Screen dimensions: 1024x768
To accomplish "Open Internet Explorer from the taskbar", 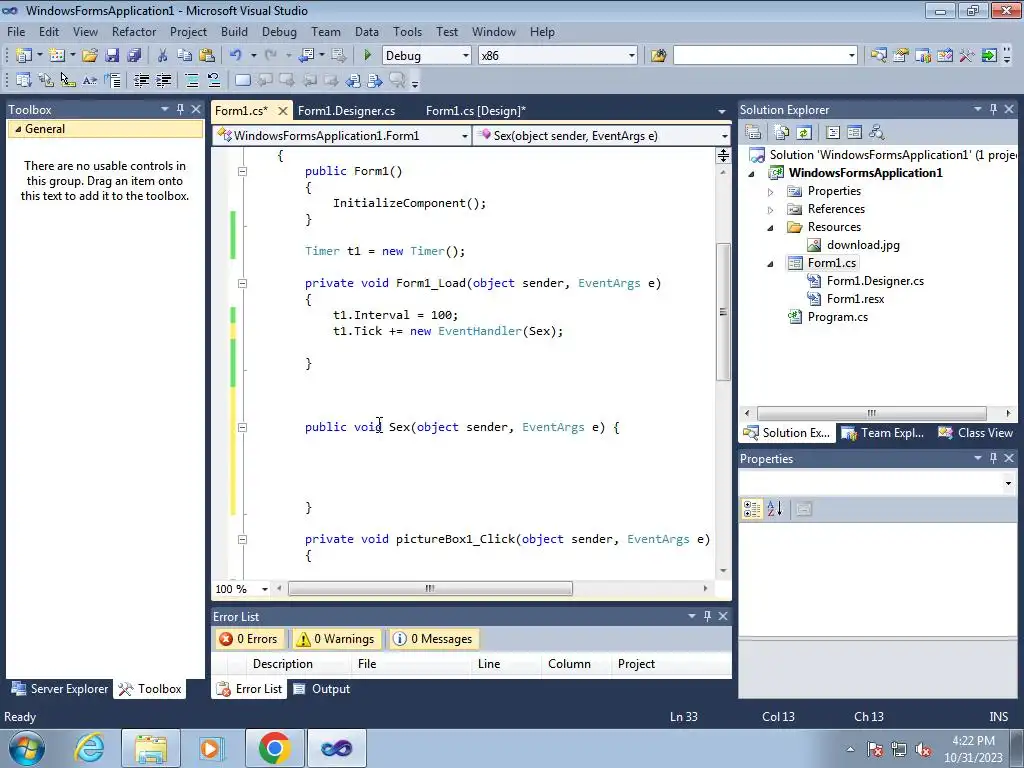I will tap(89, 748).
